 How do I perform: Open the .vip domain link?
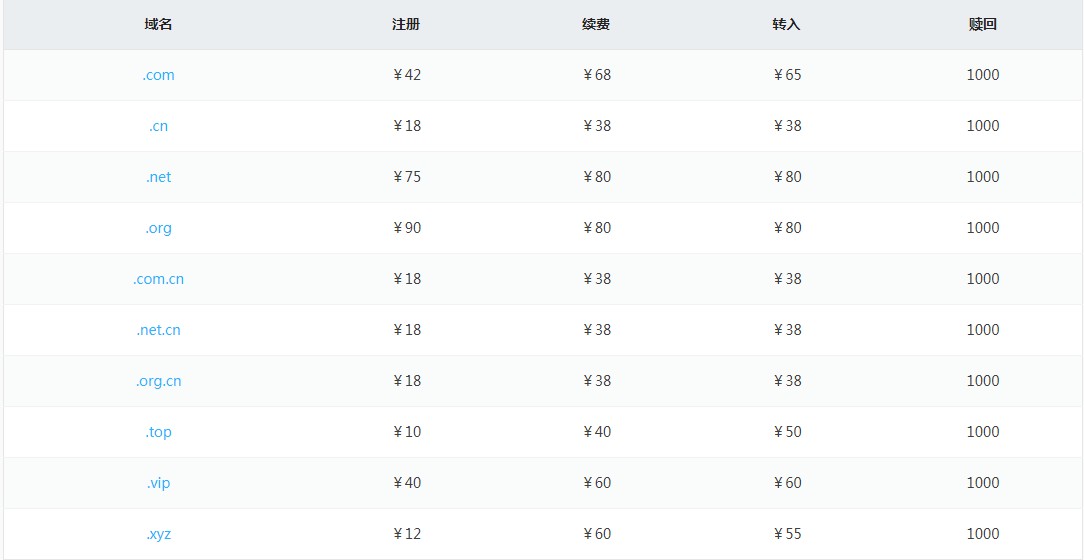coord(158,483)
